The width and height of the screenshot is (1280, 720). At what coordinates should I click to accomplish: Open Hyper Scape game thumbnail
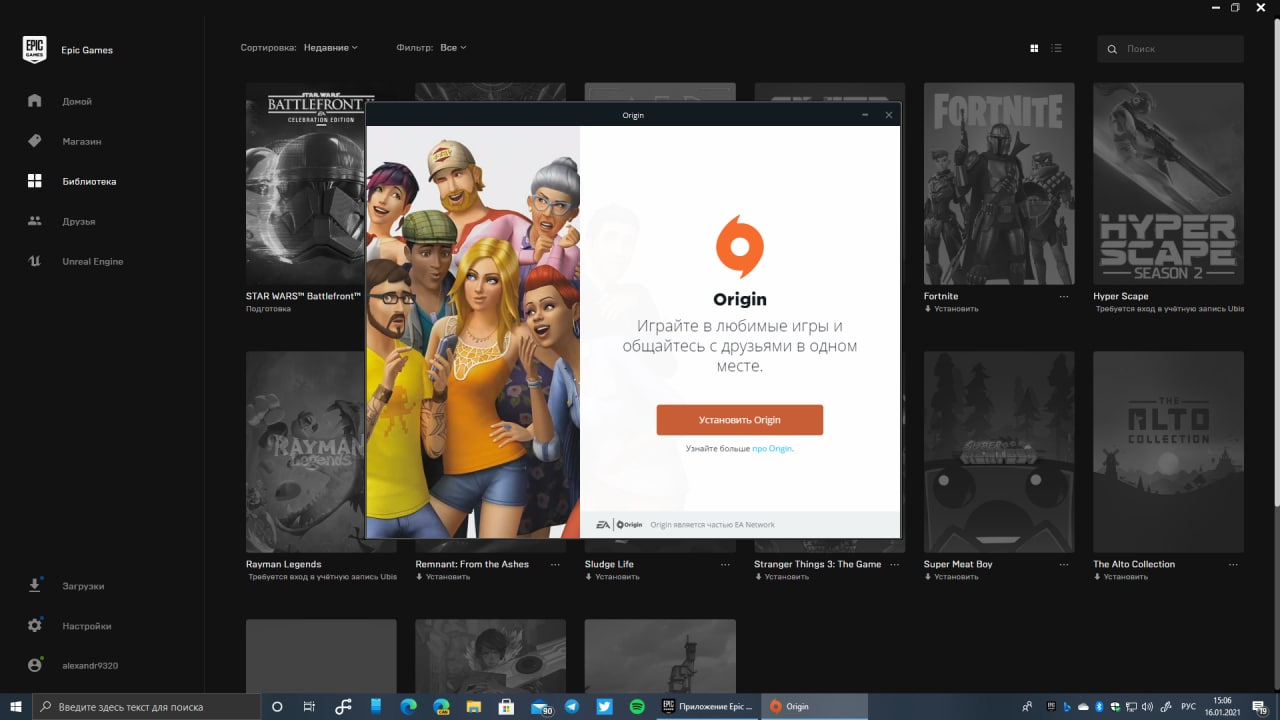(x=1168, y=184)
